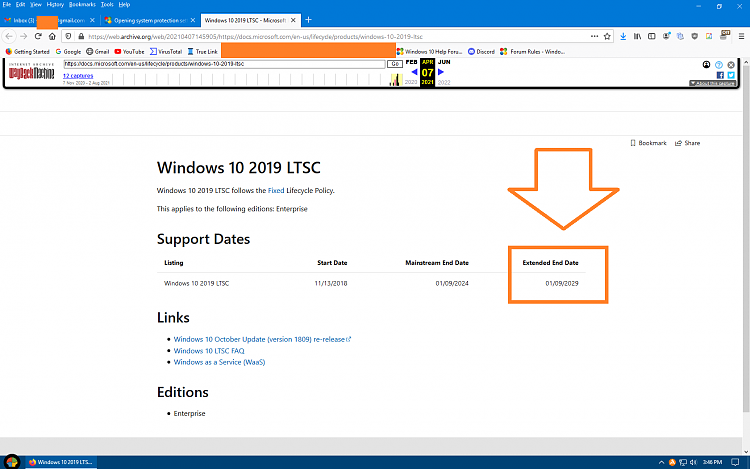Open Wayback Machine user account icon

click(706, 65)
